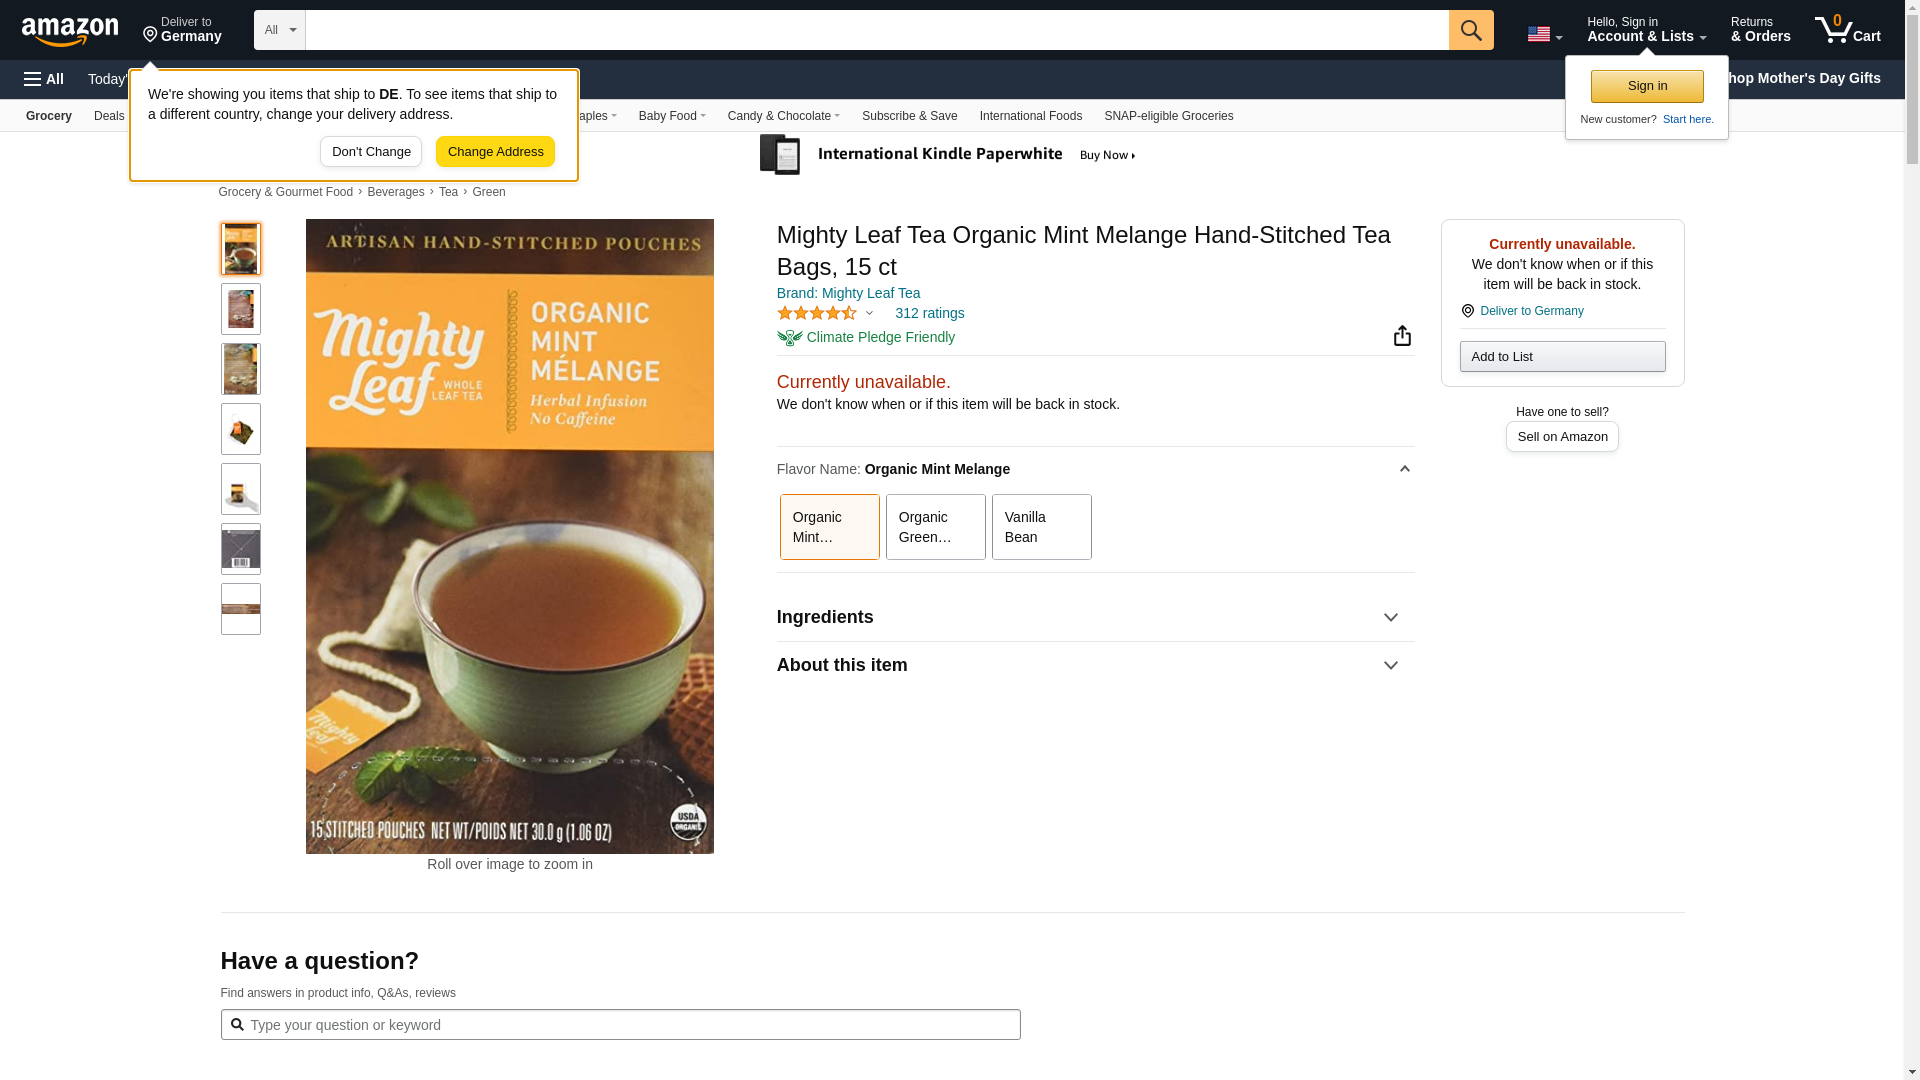Select the Organic Green flavor option
Image resolution: width=1920 pixels, height=1080 pixels.
(x=935, y=527)
